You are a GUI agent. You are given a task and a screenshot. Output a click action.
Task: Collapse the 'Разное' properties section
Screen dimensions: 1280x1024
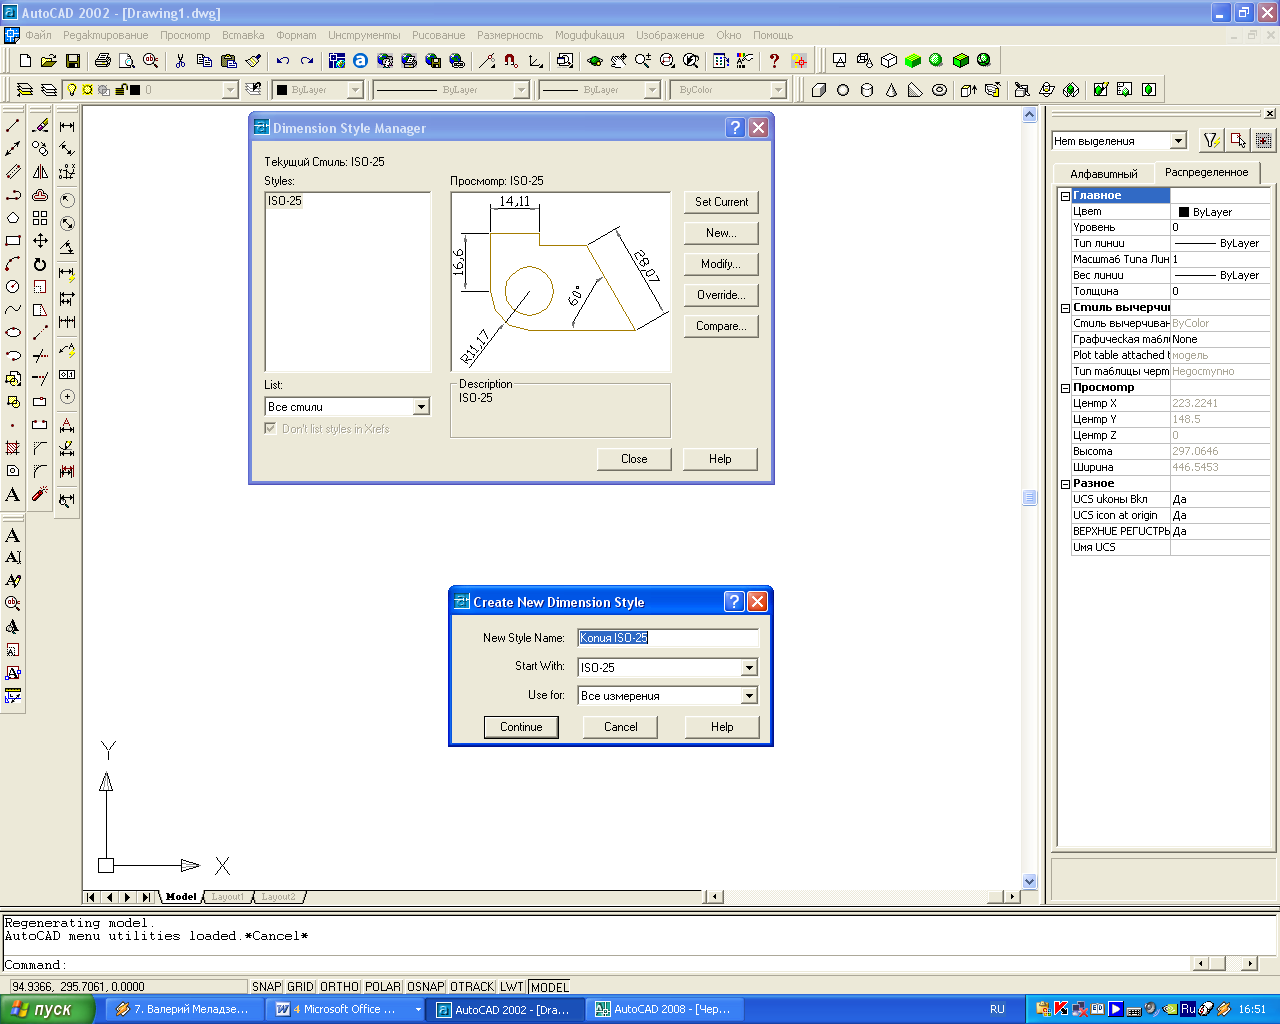tap(1065, 484)
